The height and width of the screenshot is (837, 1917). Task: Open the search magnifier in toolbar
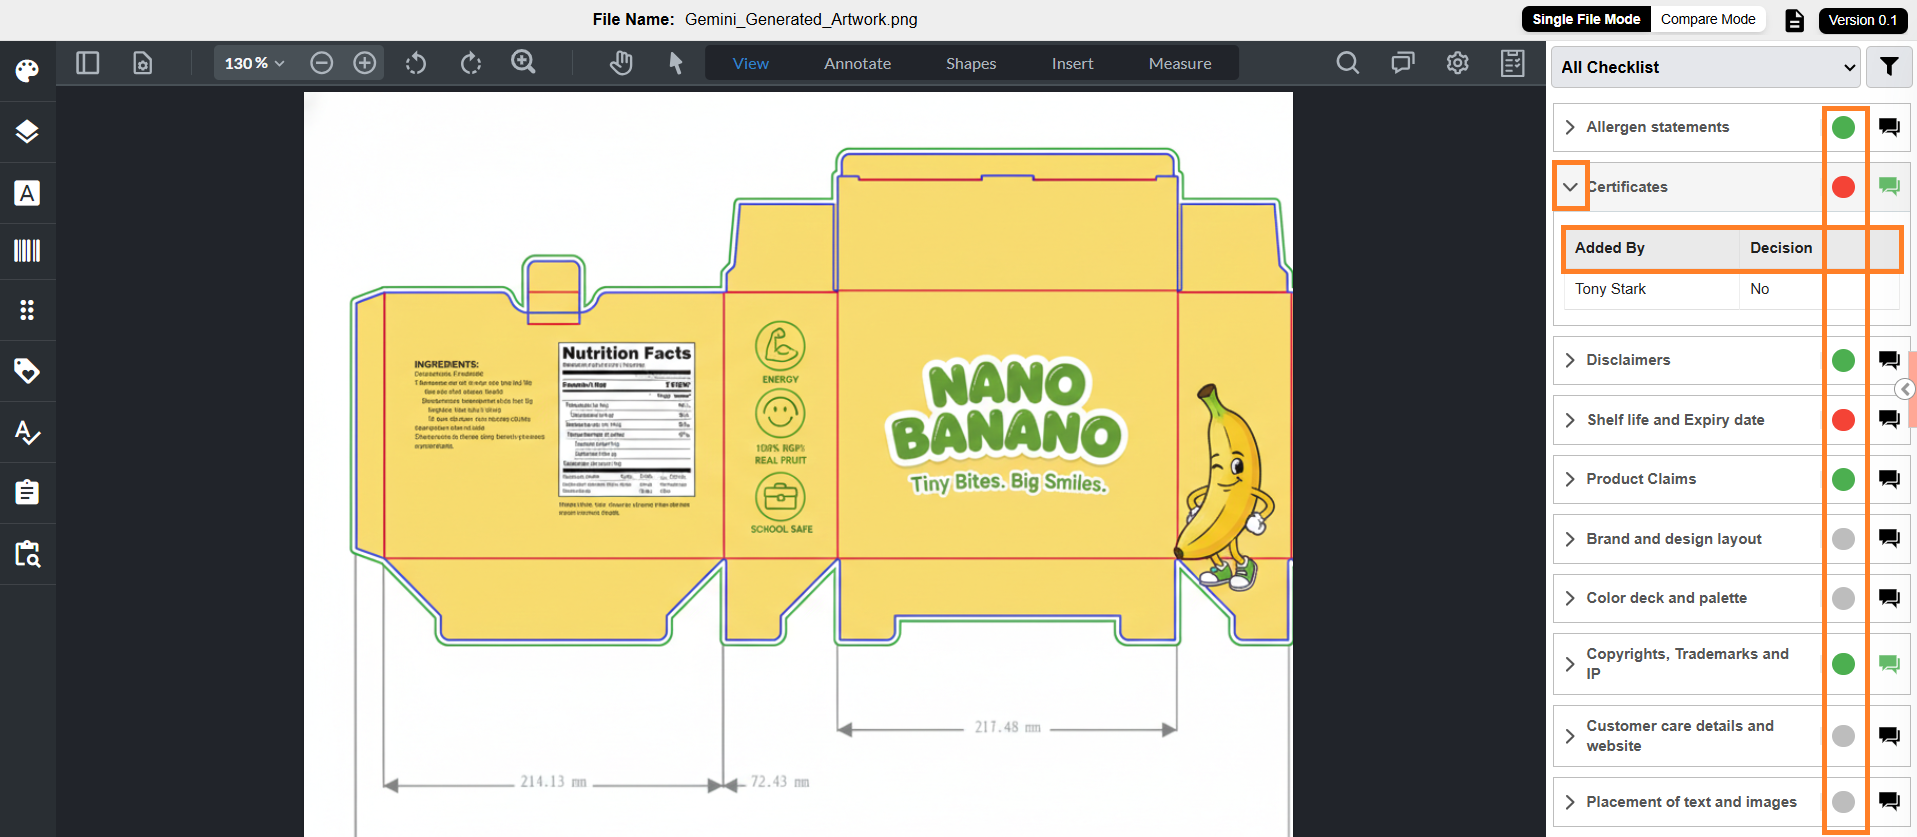1347,63
